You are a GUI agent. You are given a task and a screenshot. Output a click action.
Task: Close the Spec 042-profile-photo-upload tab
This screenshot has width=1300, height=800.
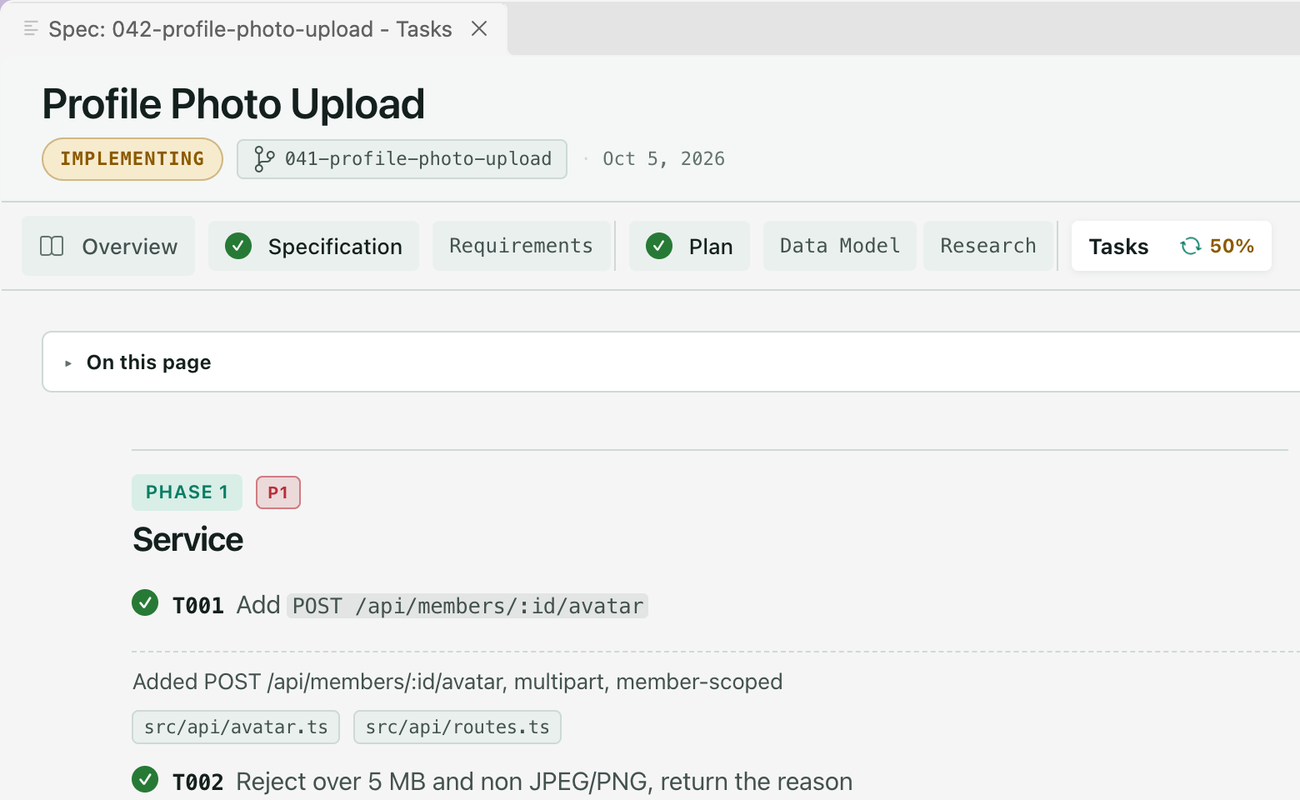point(479,29)
